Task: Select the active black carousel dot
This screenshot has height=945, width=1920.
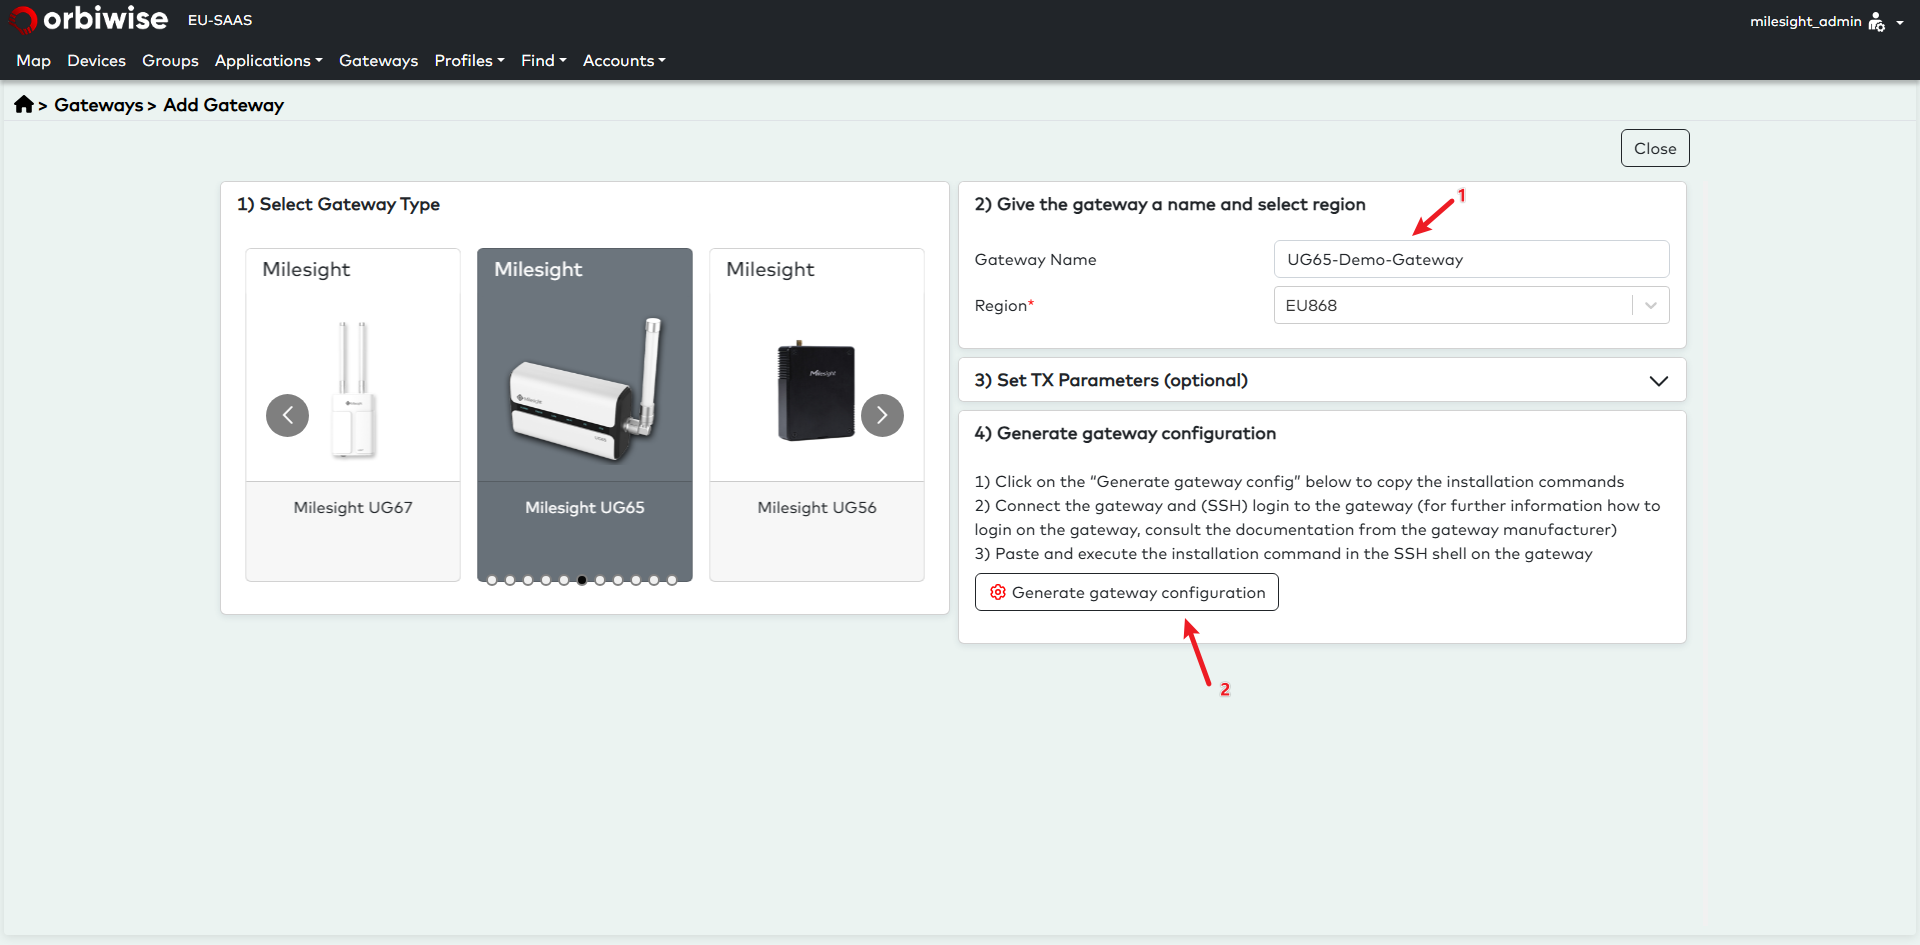Action: click(582, 580)
